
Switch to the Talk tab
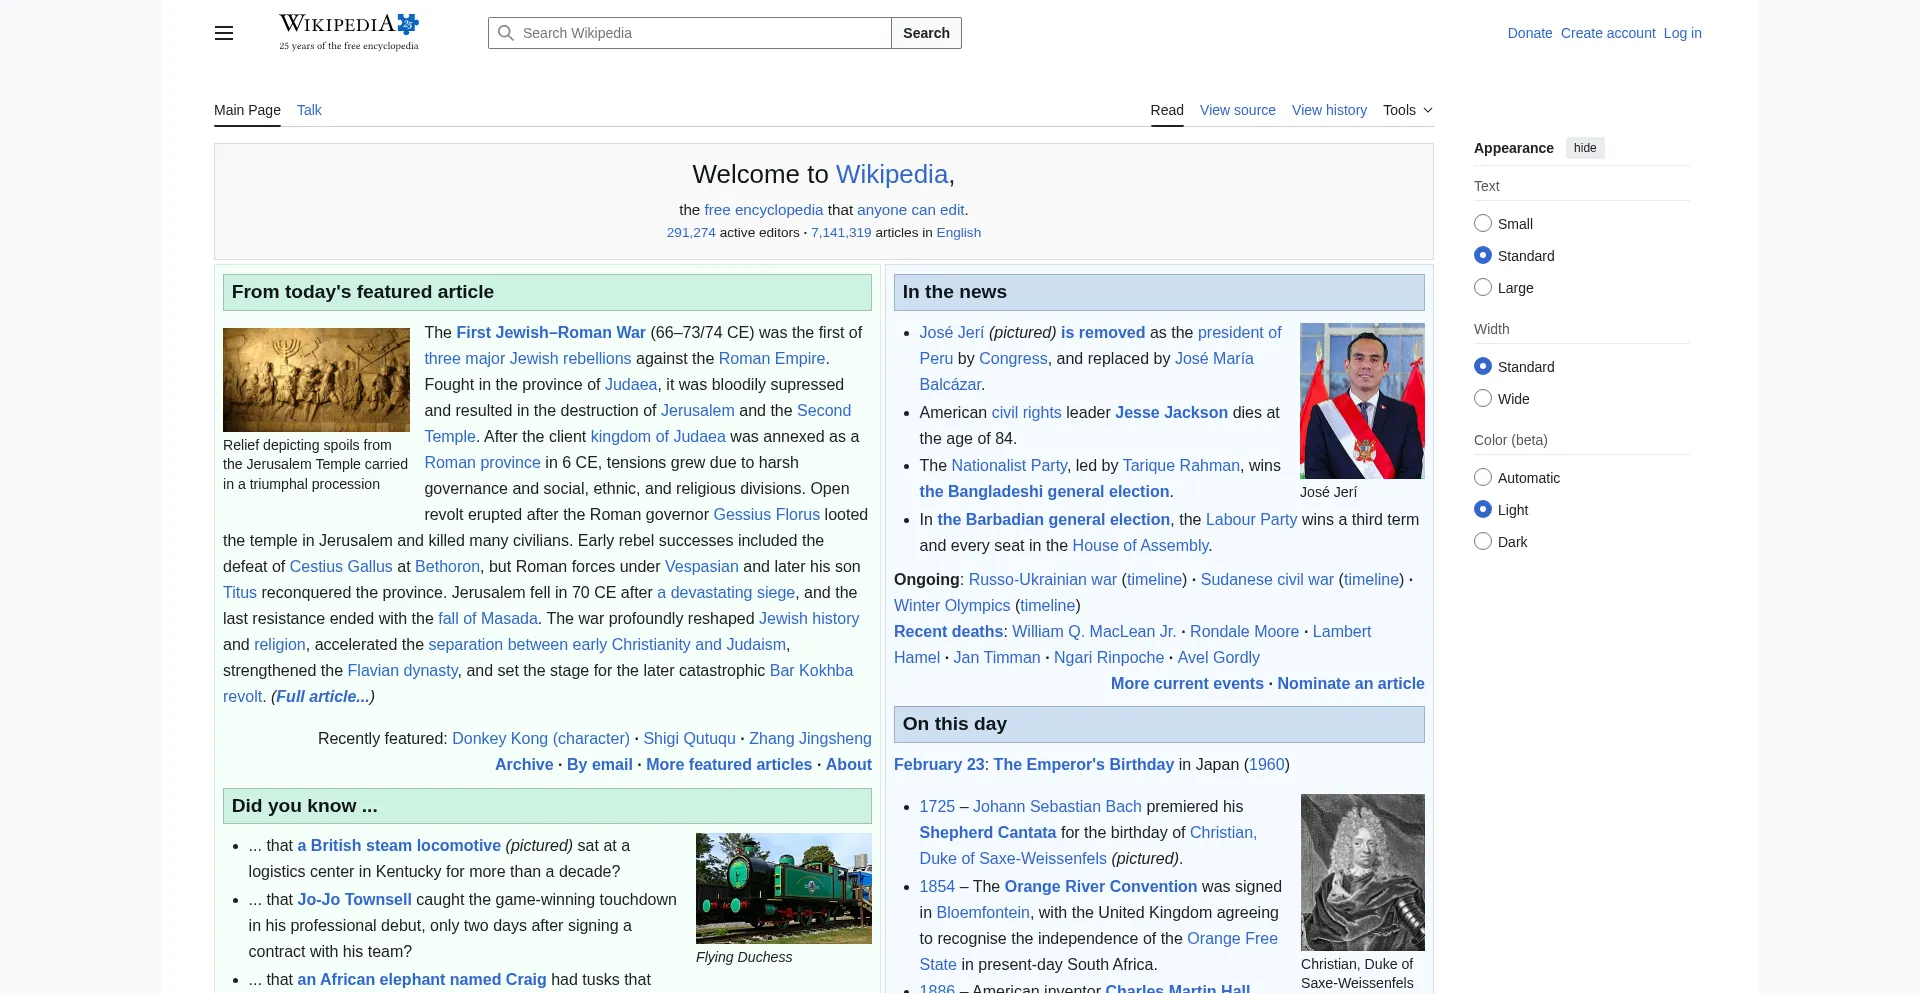coord(309,110)
